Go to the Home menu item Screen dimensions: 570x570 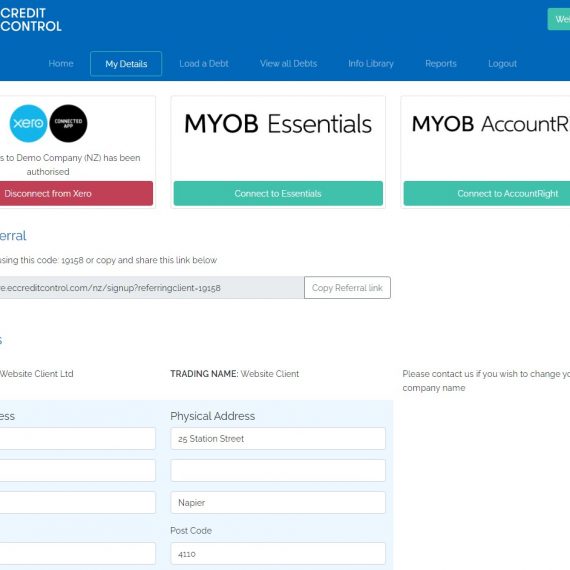click(61, 64)
